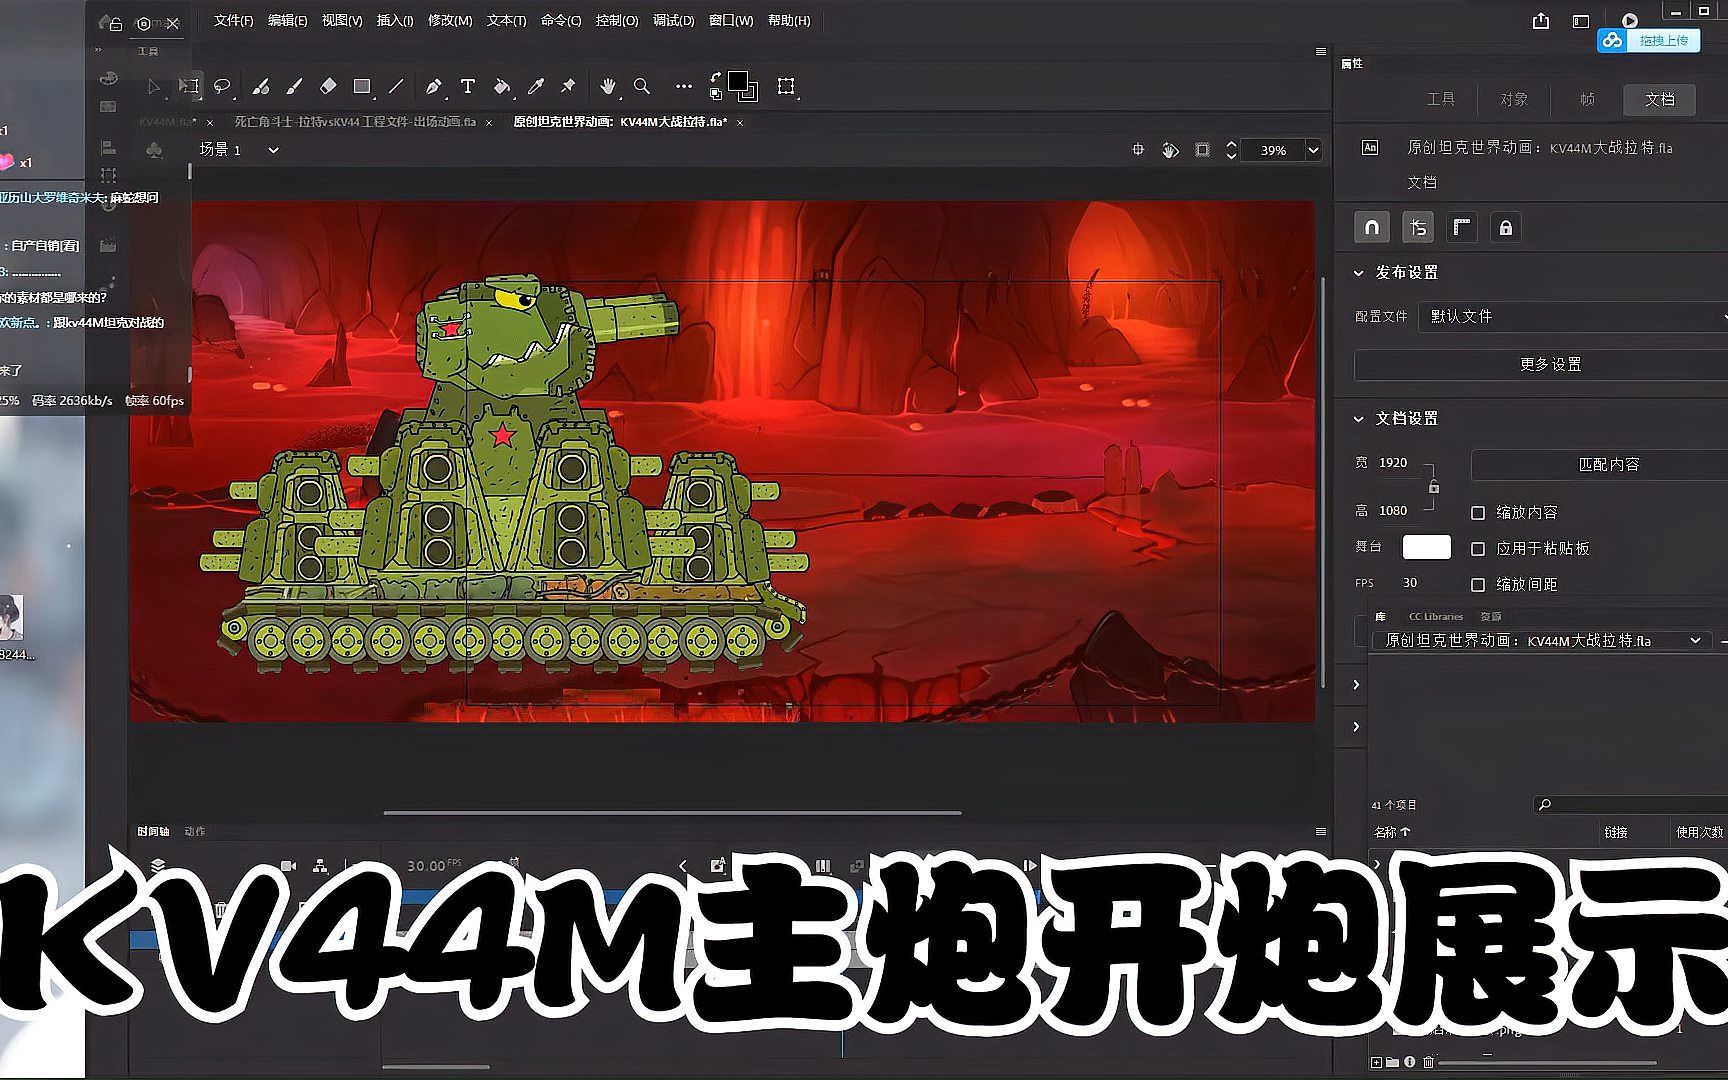Click the Center Stage icon
The width and height of the screenshot is (1728, 1080).
(1138, 150)
